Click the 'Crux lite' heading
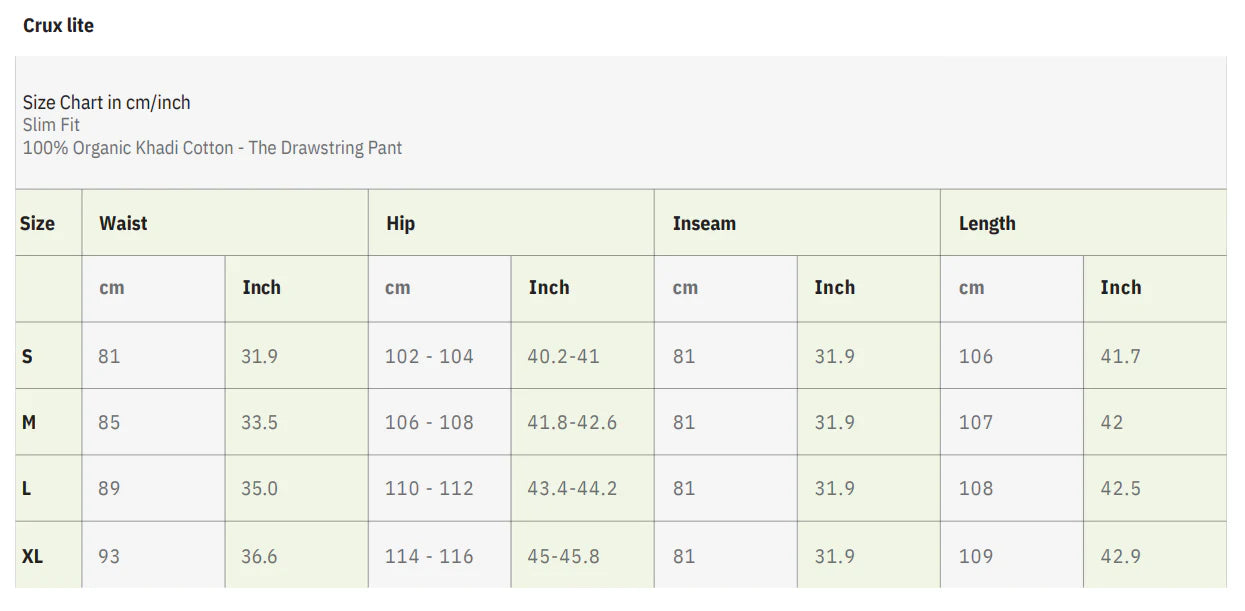Screen dimensions: 1245x611 (x=58, y=26)
